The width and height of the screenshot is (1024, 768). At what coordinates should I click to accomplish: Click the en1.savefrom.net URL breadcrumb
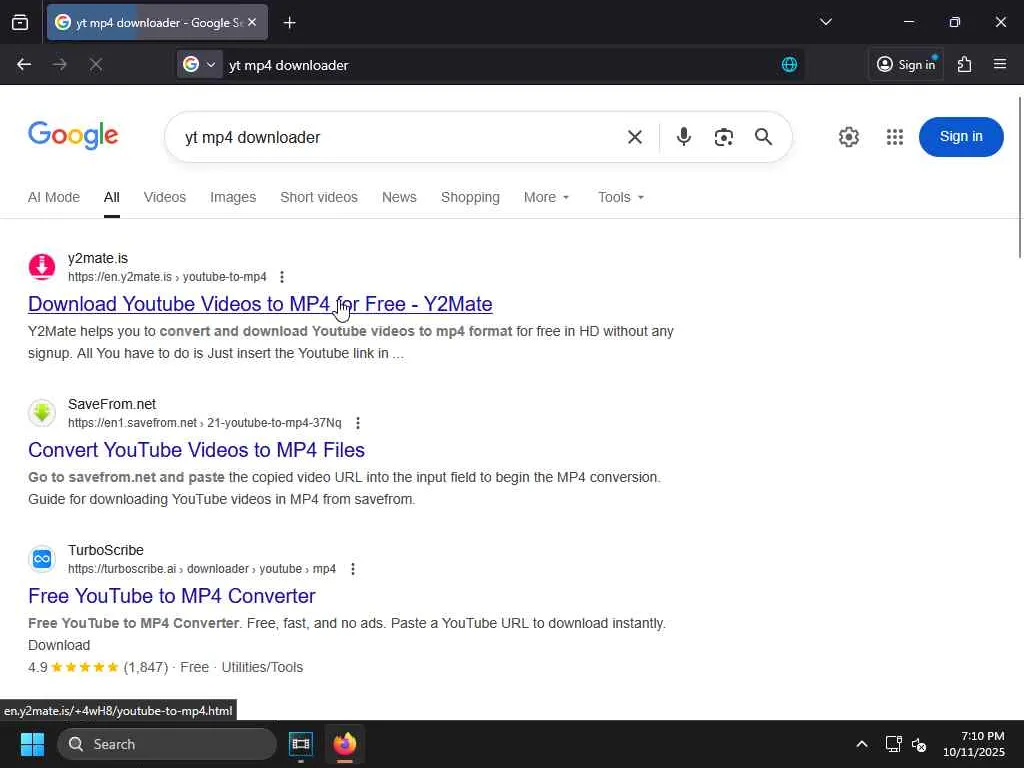204,423
